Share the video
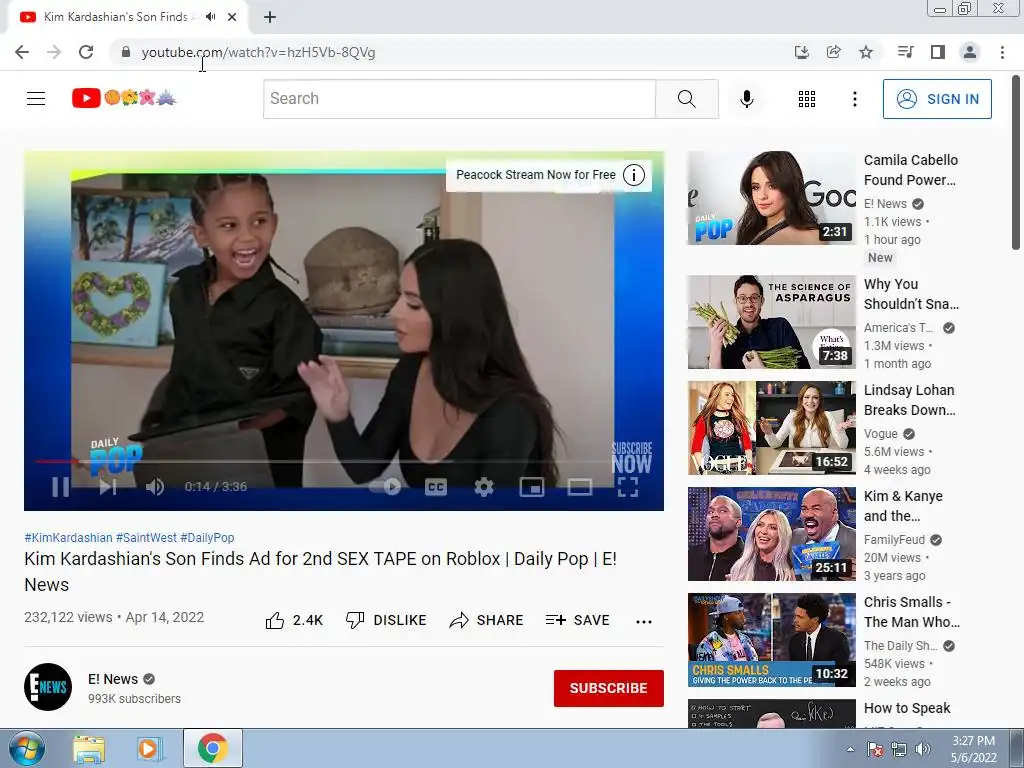Viewport: 1024px width, 768px height. [x=487, y=620]
